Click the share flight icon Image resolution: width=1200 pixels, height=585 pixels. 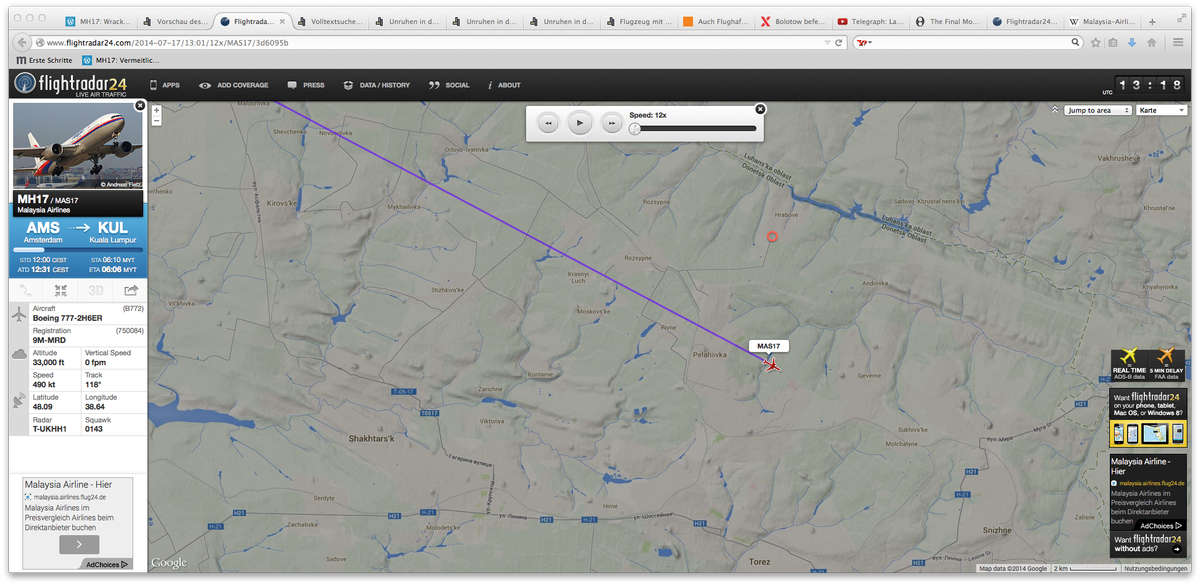coord(130,290)
